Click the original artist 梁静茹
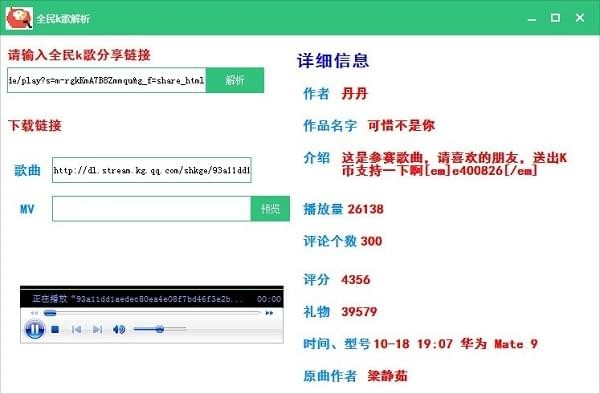 (x=387, y=376)
